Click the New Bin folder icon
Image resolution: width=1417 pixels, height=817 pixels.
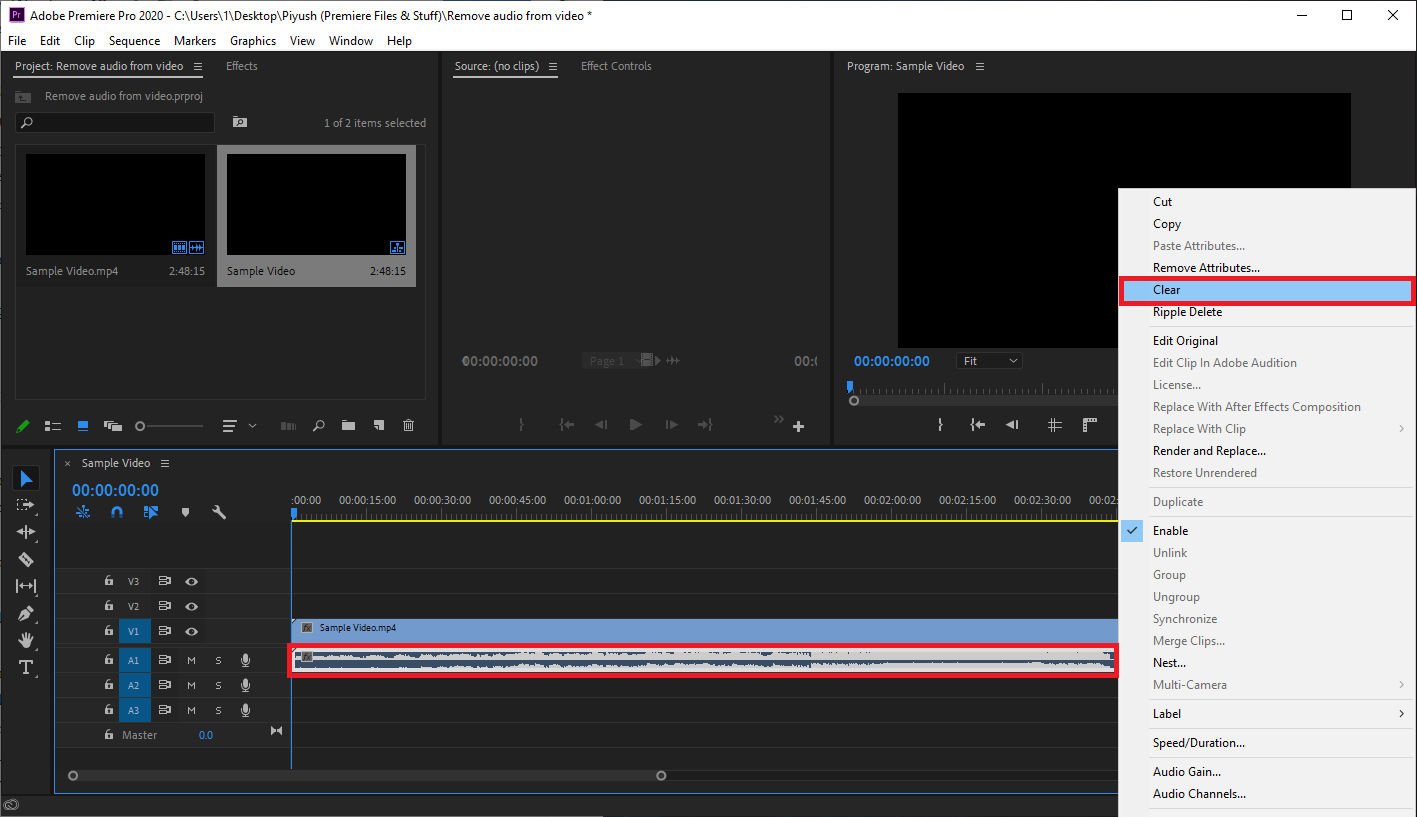coord(348,425)
